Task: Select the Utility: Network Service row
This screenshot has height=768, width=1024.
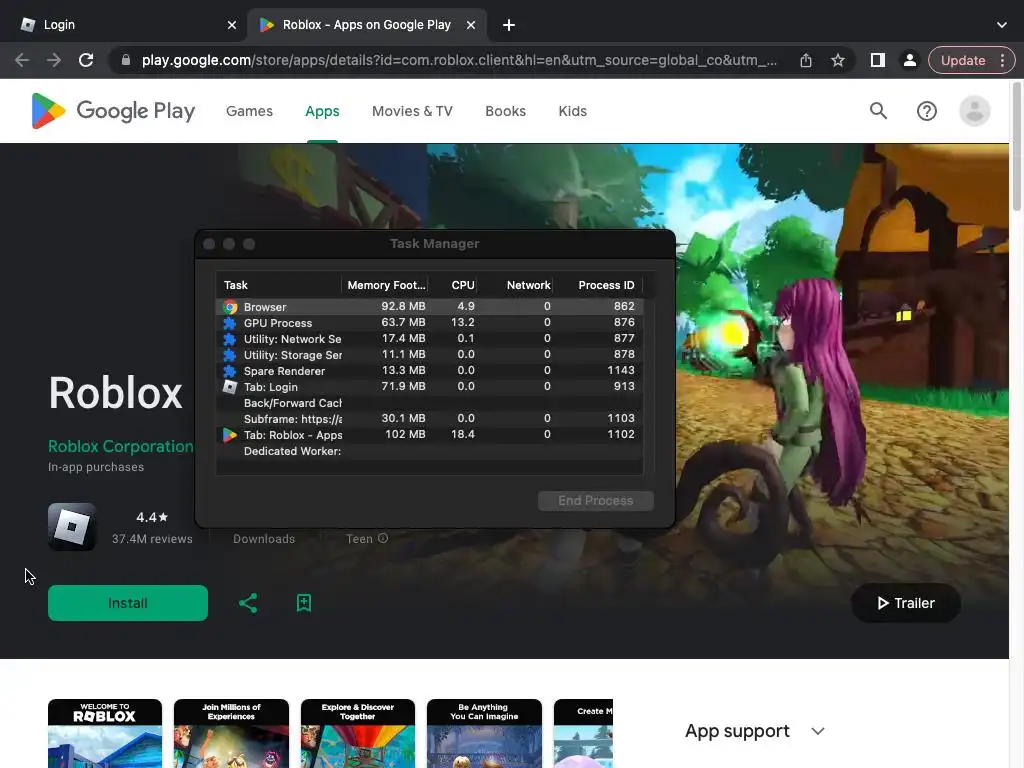Action: (x=429, y=338)
